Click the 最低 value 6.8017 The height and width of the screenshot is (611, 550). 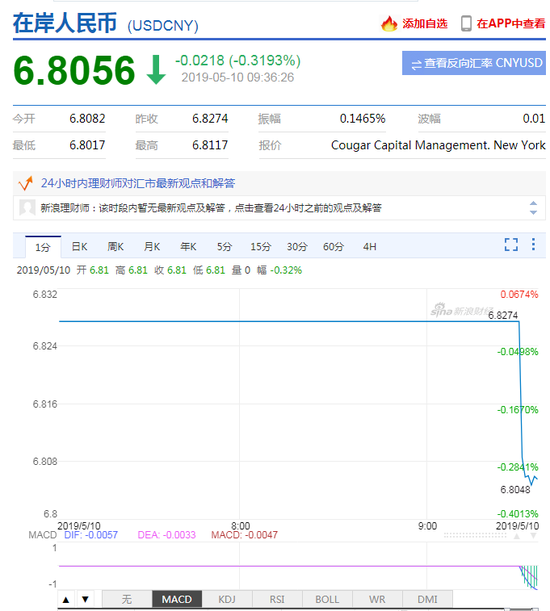point(87,145)
